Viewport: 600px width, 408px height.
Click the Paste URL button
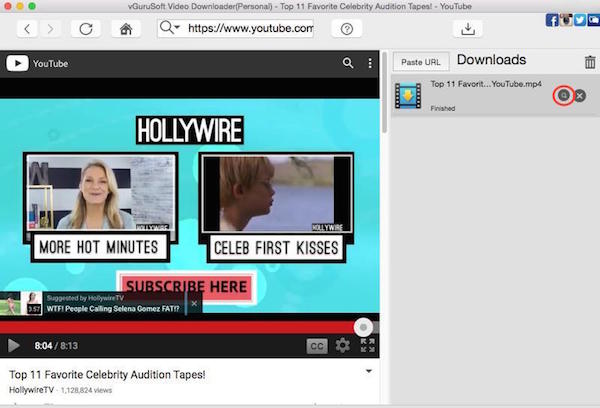[x=421, y=62]
